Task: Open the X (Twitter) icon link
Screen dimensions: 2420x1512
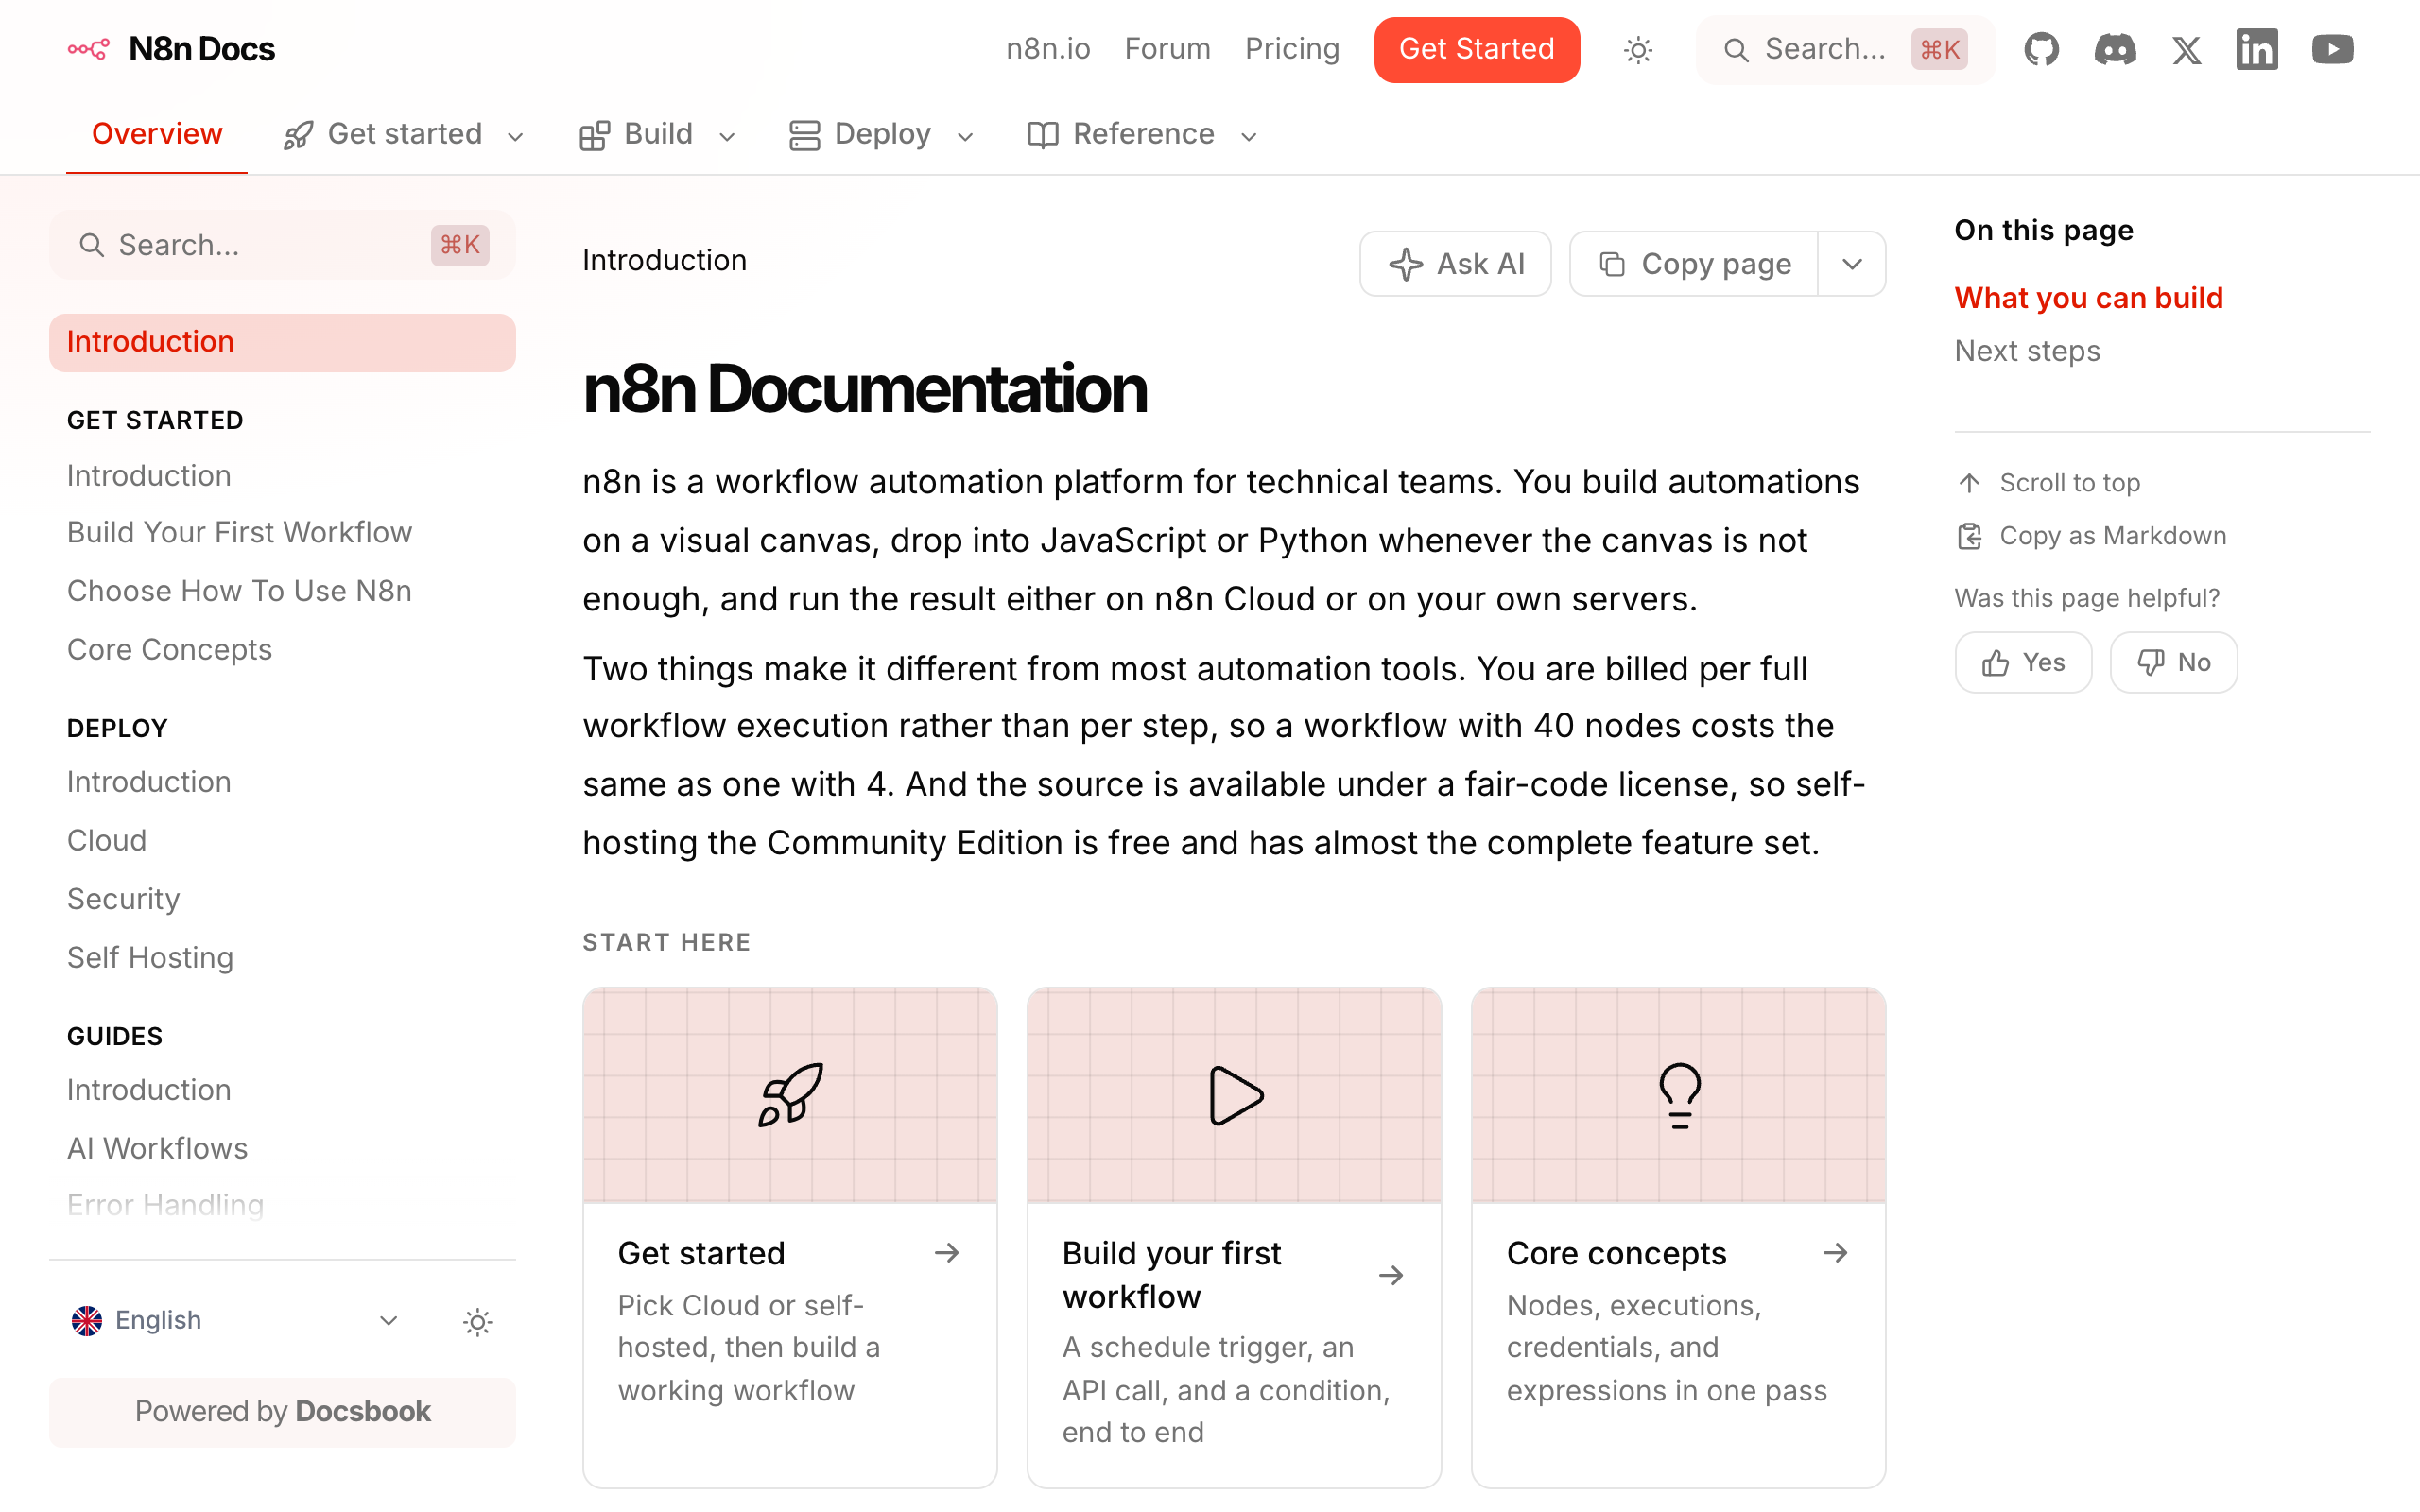Action: [2186, 49]
